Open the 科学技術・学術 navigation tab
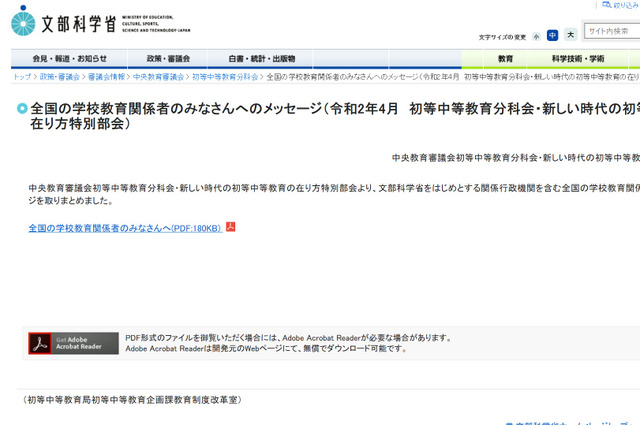Image resolution: width=640 pixels, height=426 pixels. [578, 59]
